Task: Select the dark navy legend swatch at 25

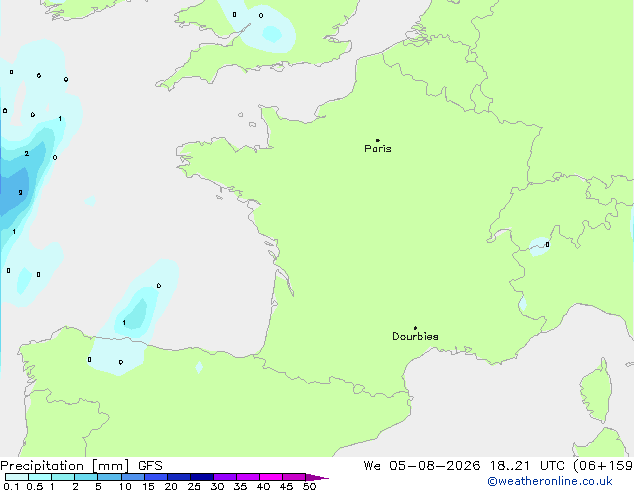Action: 202,477
